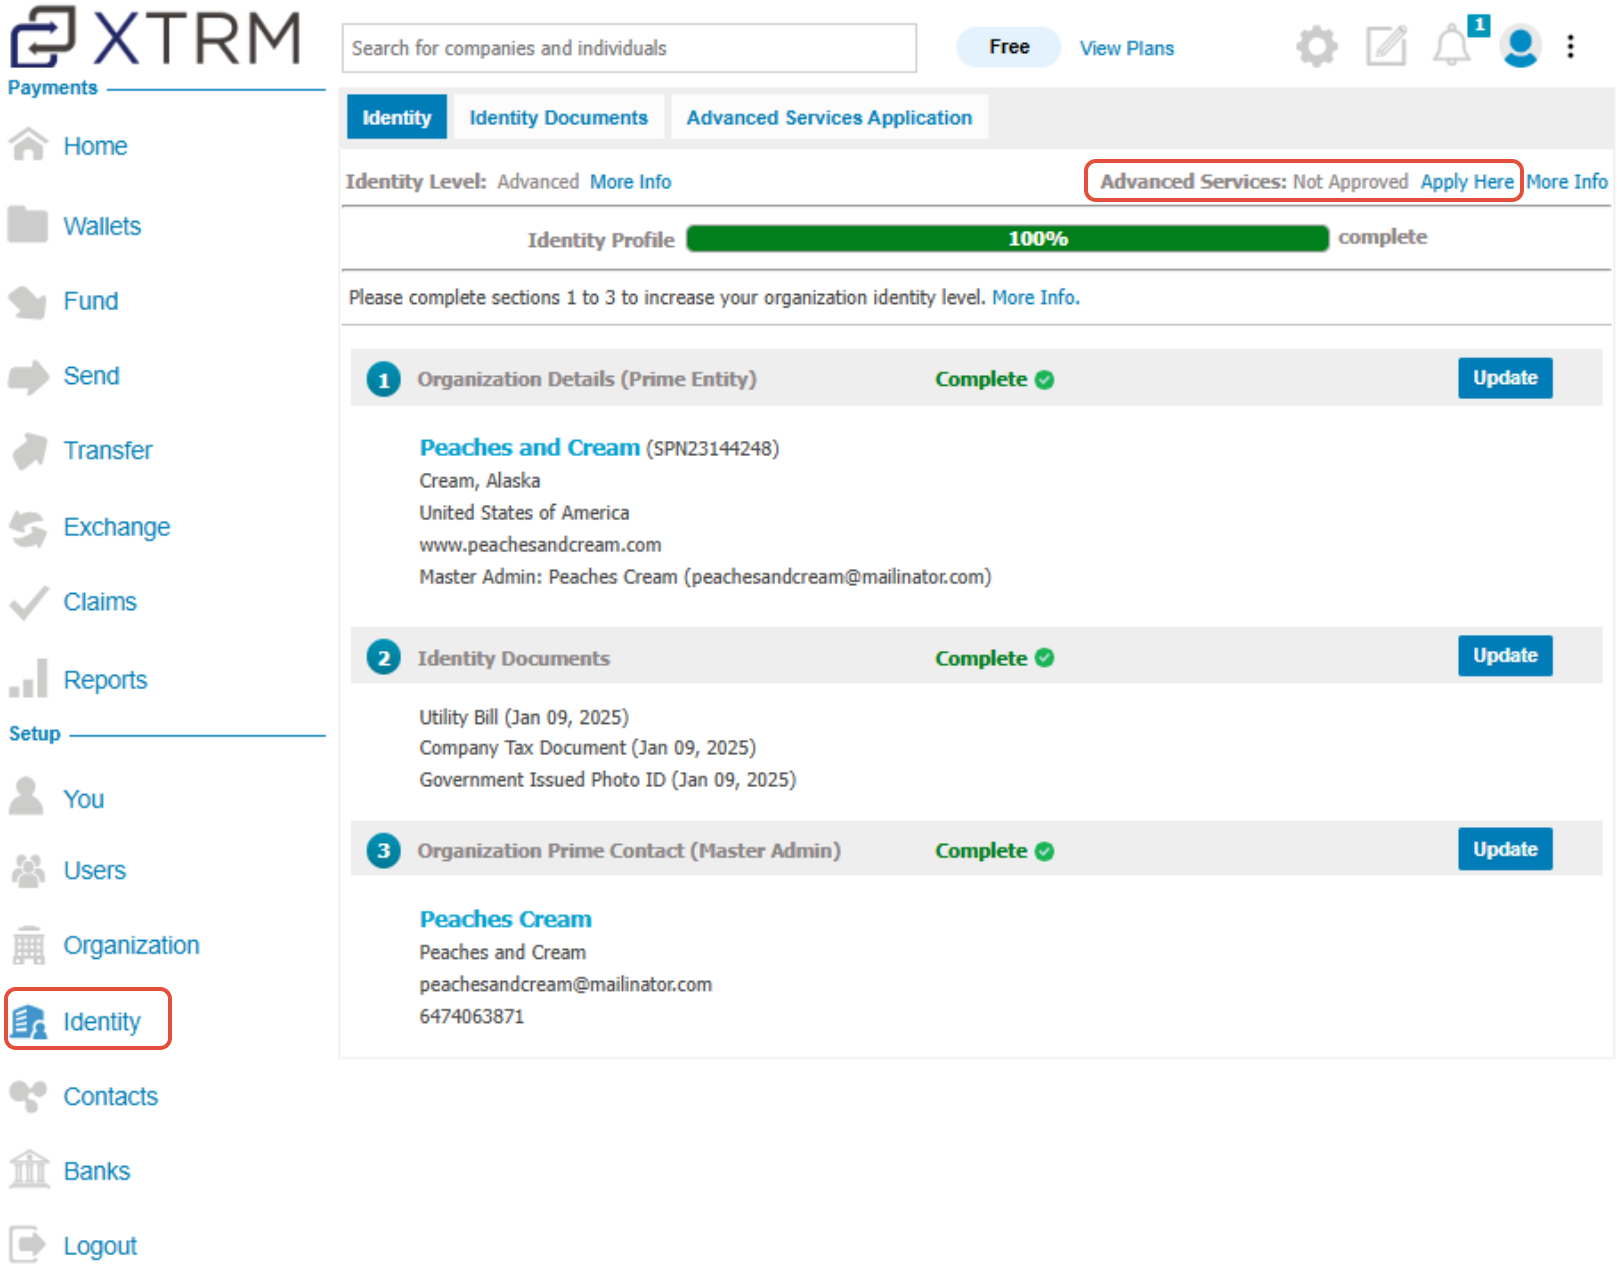Click Apply Here for Advanced Services
The width and height of the screenshot is (1617, 1276).
pos(1467,182)
